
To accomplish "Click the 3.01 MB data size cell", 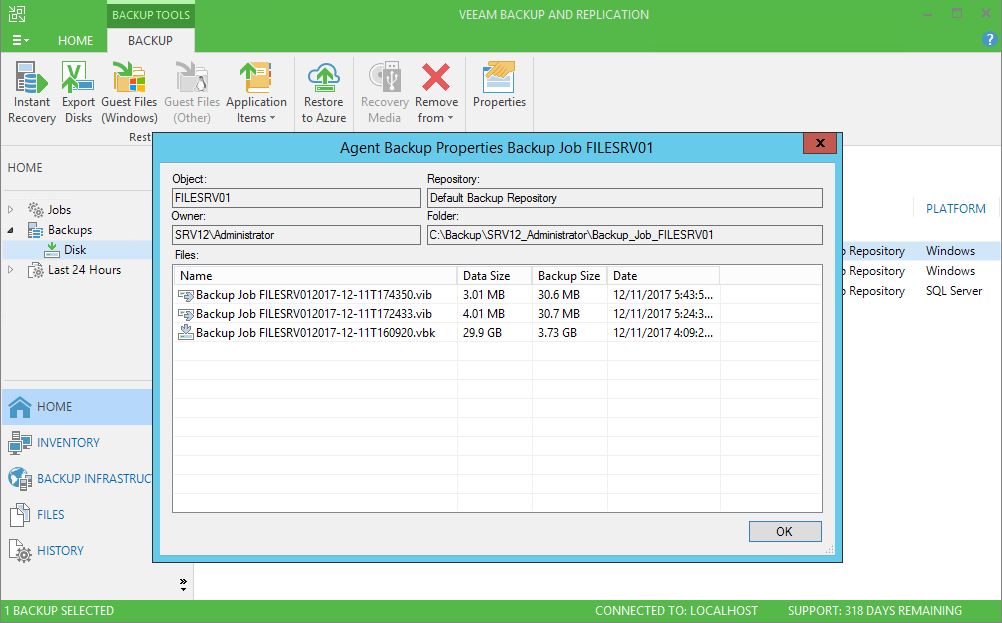I will click(x=484, y=295).
